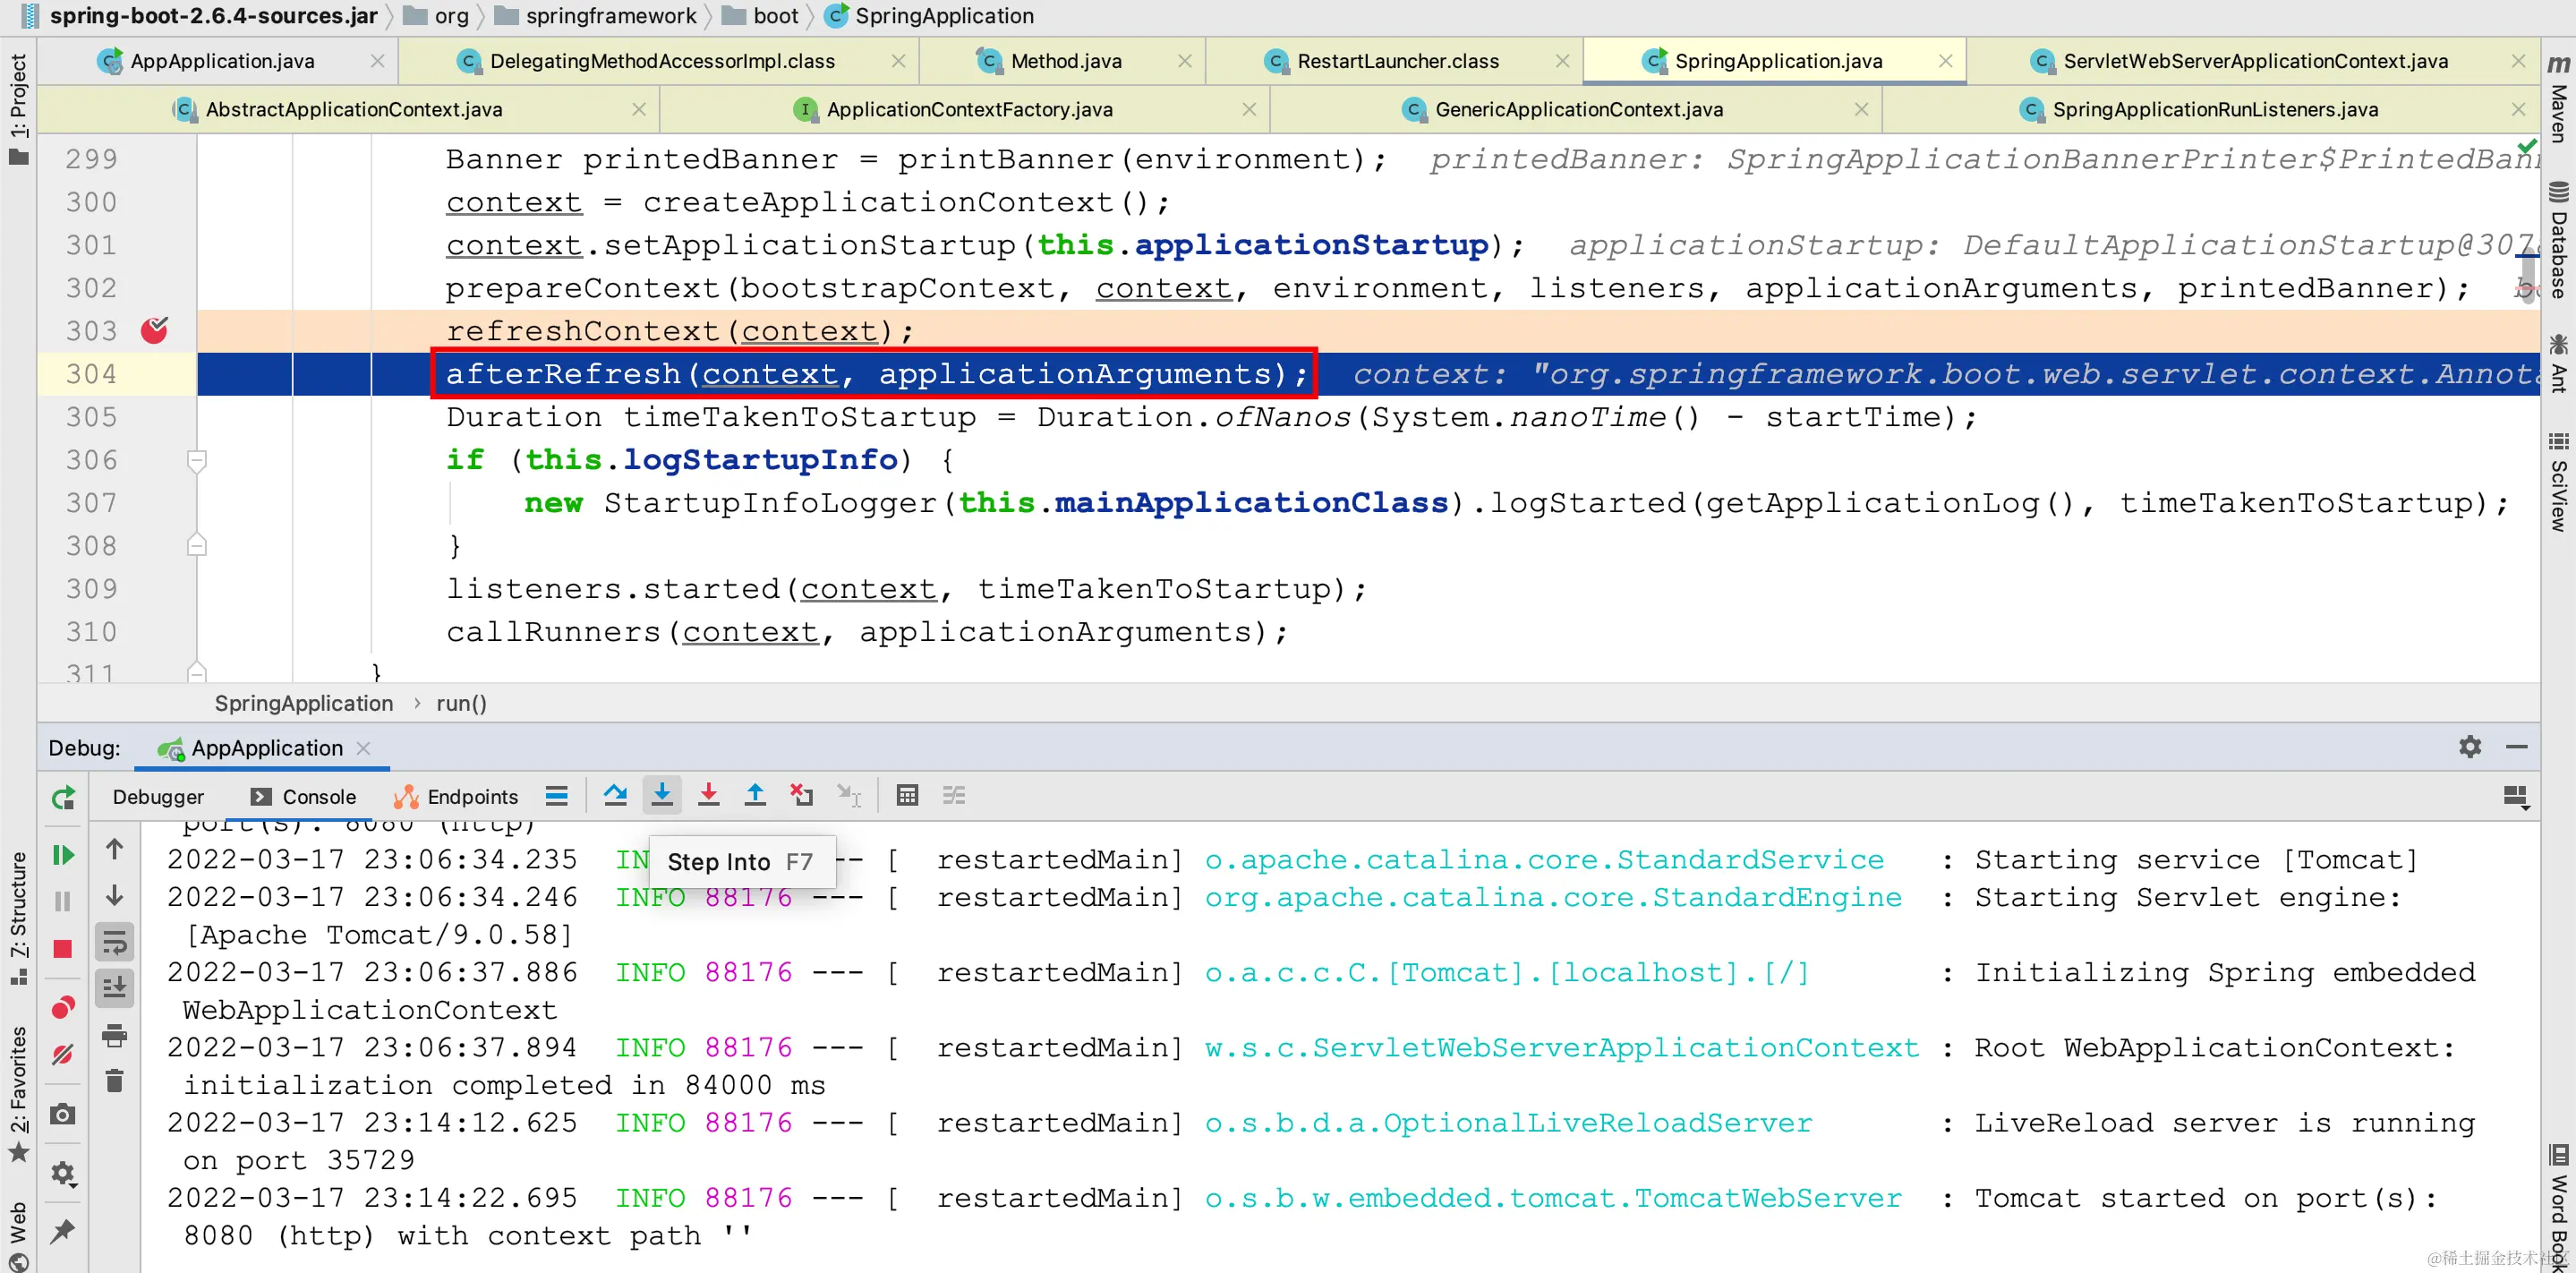Click line number 305 in gutter
The height and width of the screenshot is (1273, 2576).
coord(92,417)
